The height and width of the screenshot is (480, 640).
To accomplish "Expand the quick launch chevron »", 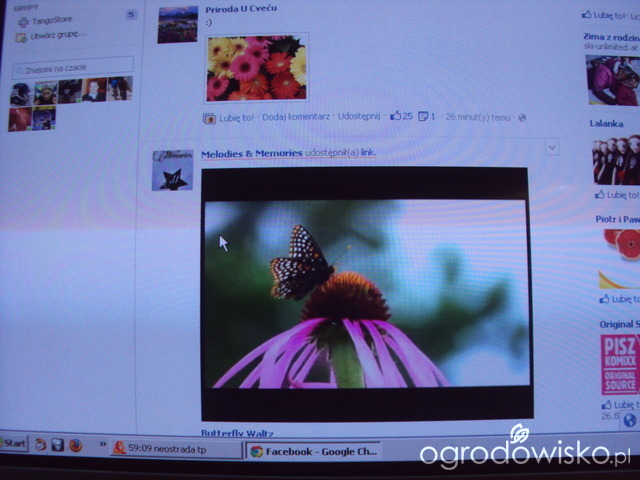I will 103,444.
